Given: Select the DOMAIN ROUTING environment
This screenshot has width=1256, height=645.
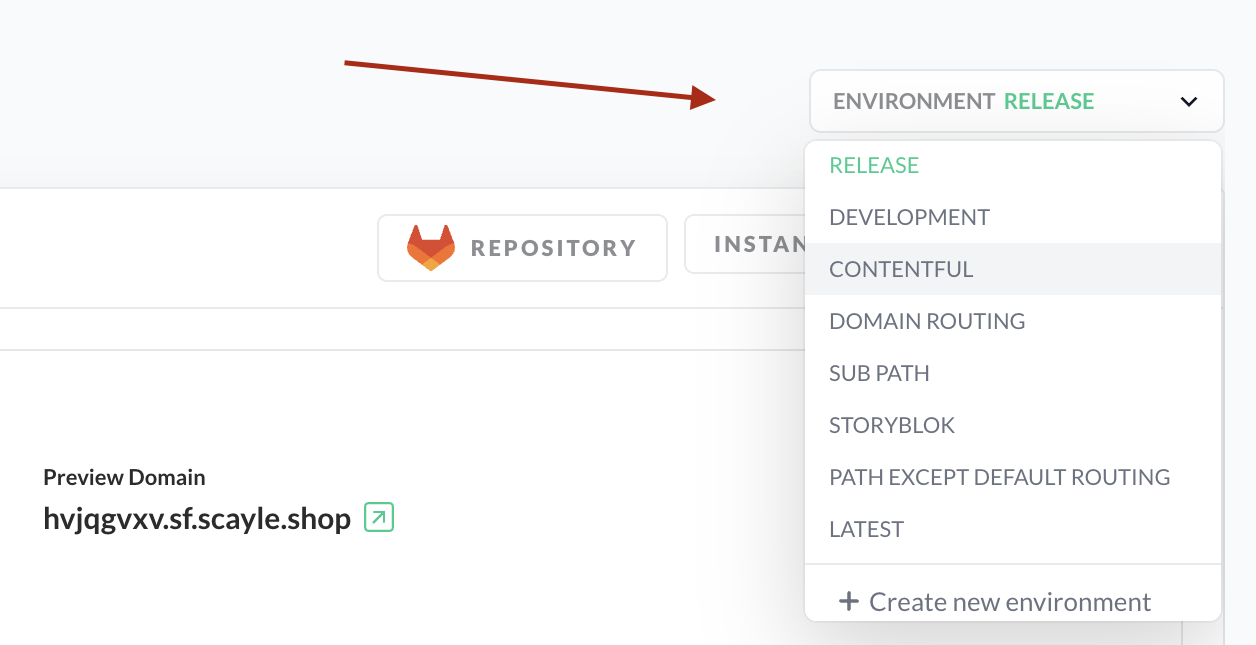Looking at the screenshot, I should [x=927, y=321].
